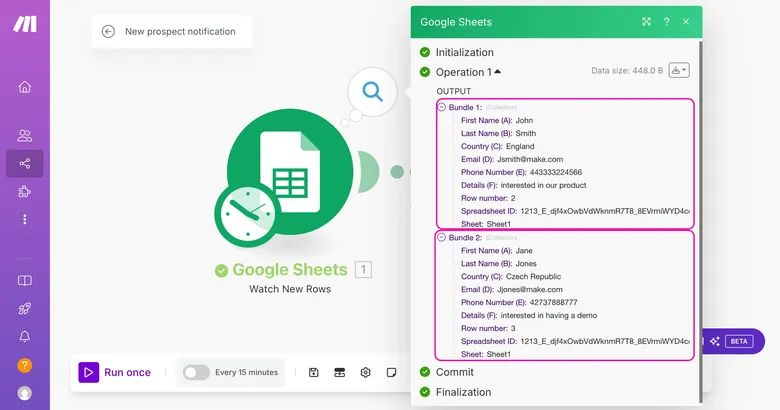The height and width of the screenshot is (410, 780).
Task: Toggle the scenario scheduling switch on
Action: point(196,372)
